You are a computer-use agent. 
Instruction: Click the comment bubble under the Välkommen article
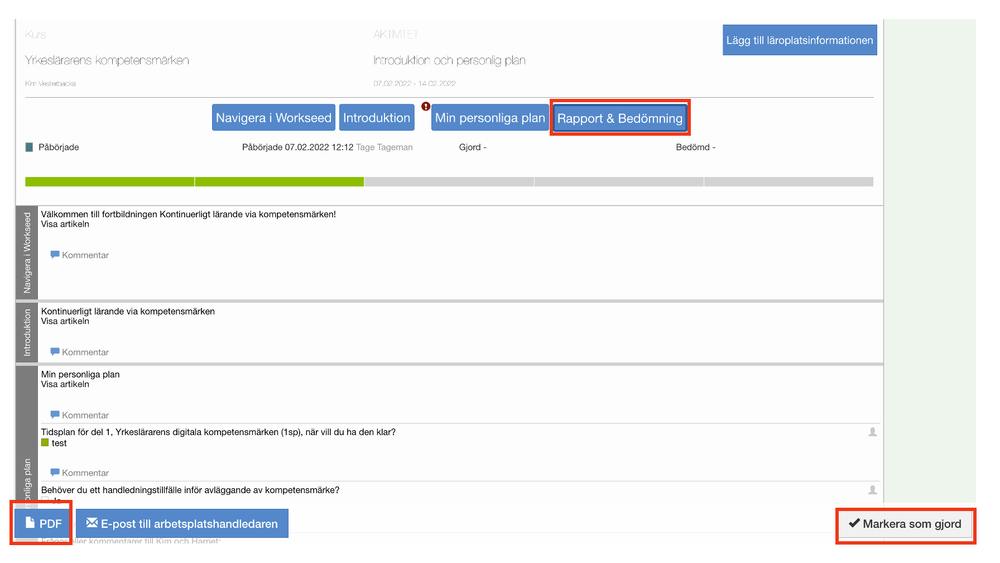point(55,255)
